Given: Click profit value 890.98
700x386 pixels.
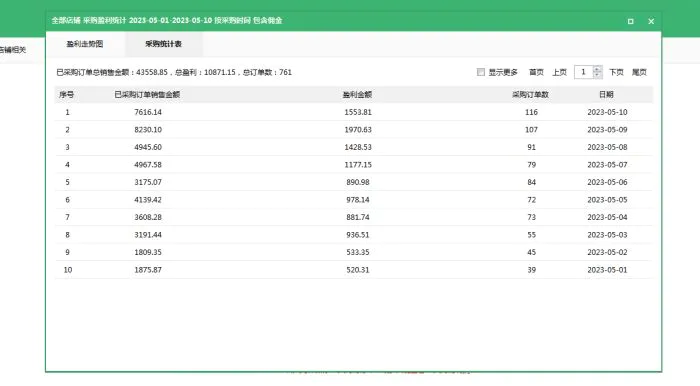Looking at the screenshot, I should [x=358, y=182].
